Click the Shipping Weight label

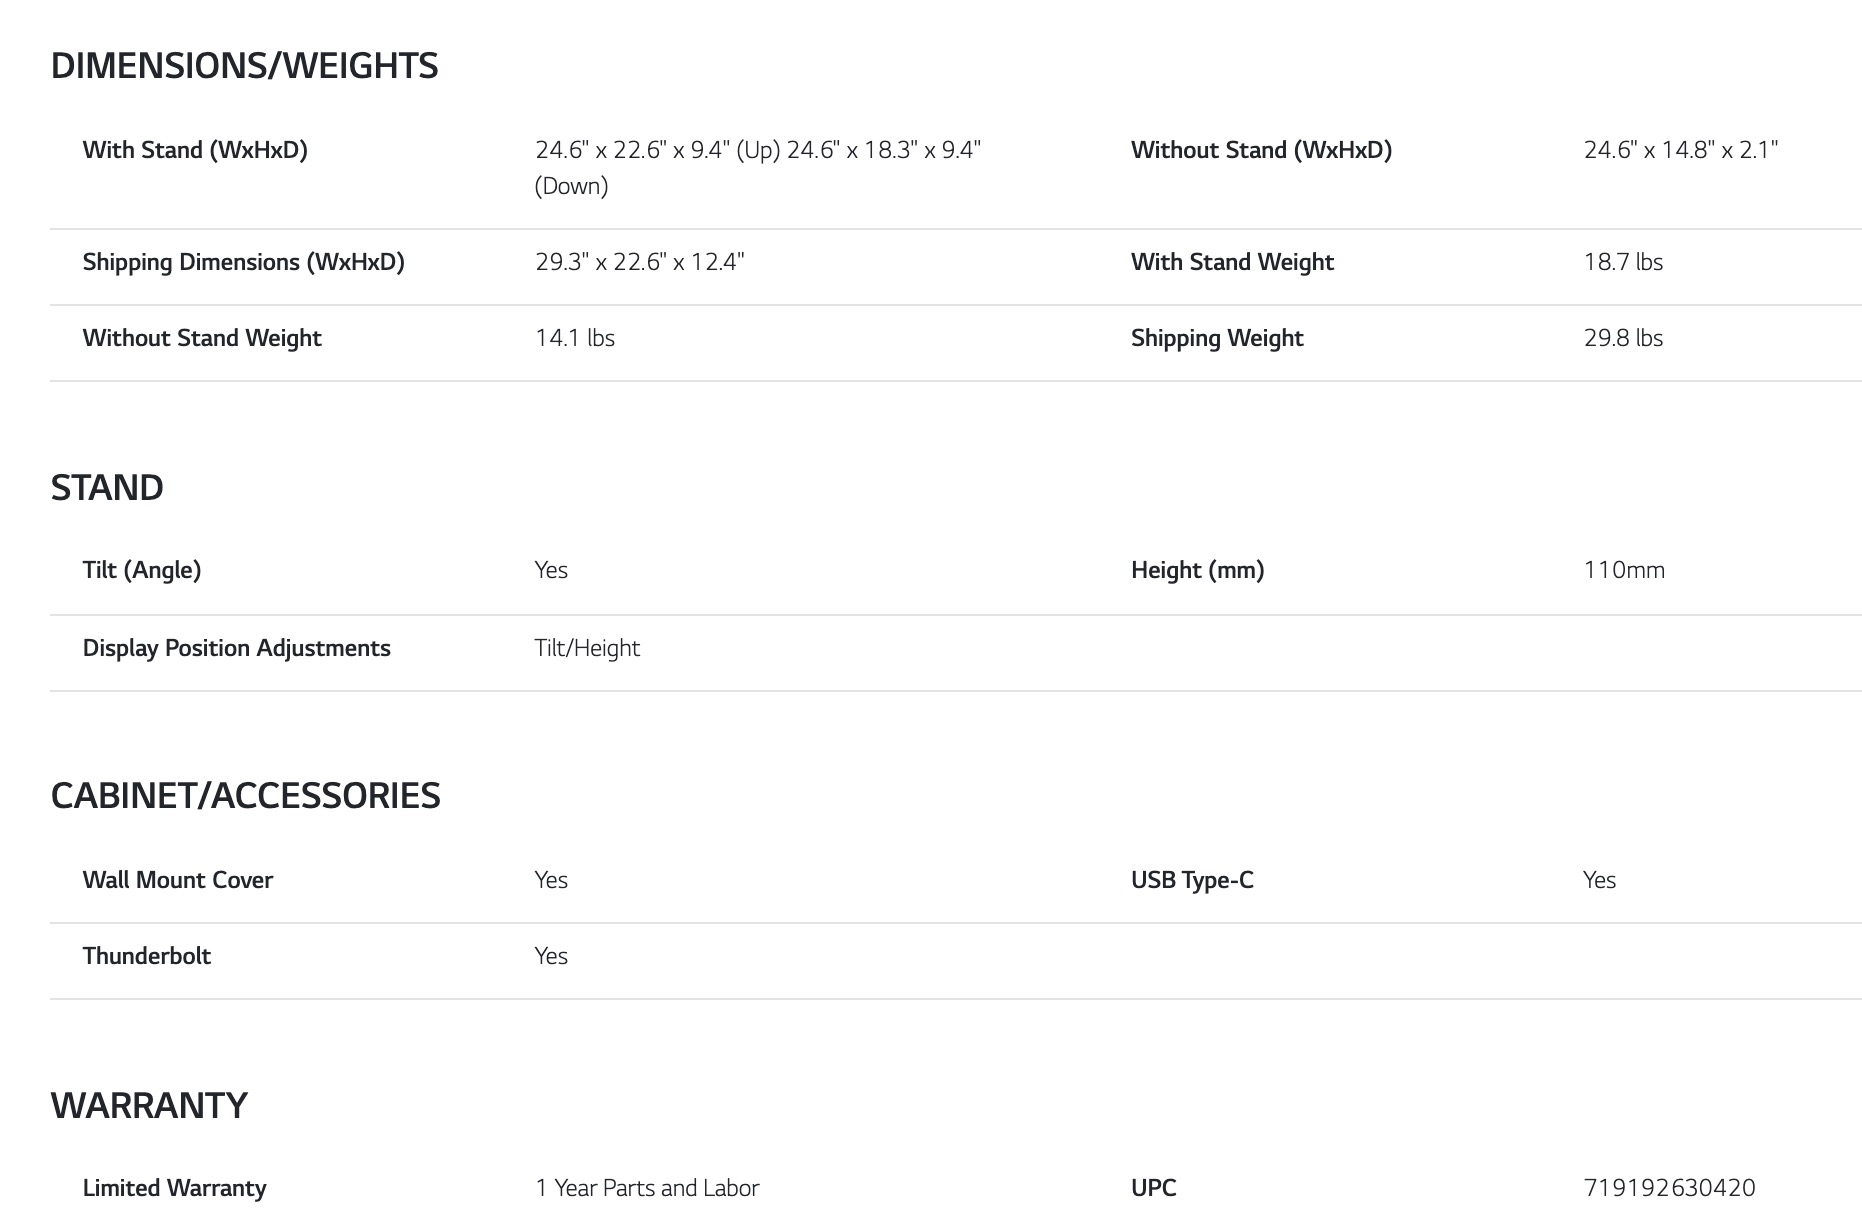[x=1217, y=338]
